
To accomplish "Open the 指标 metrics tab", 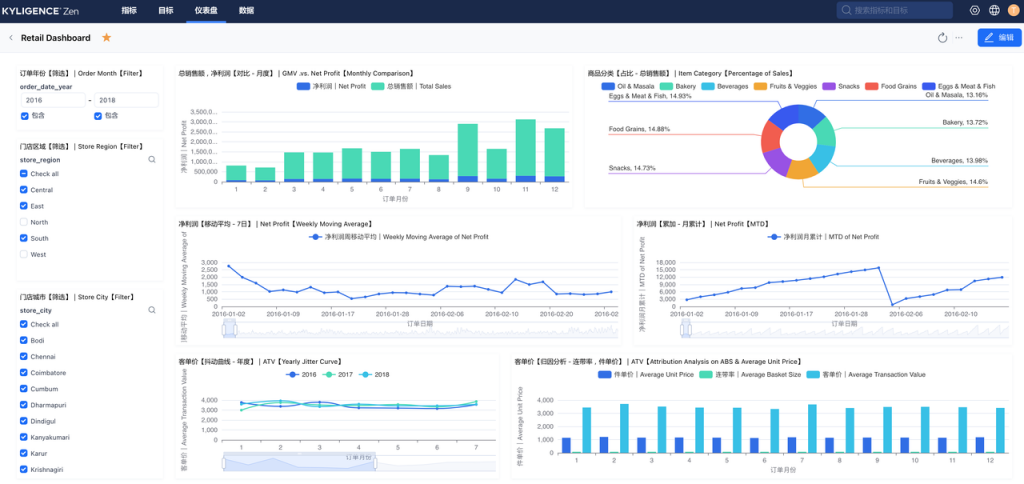I will 129,10.
